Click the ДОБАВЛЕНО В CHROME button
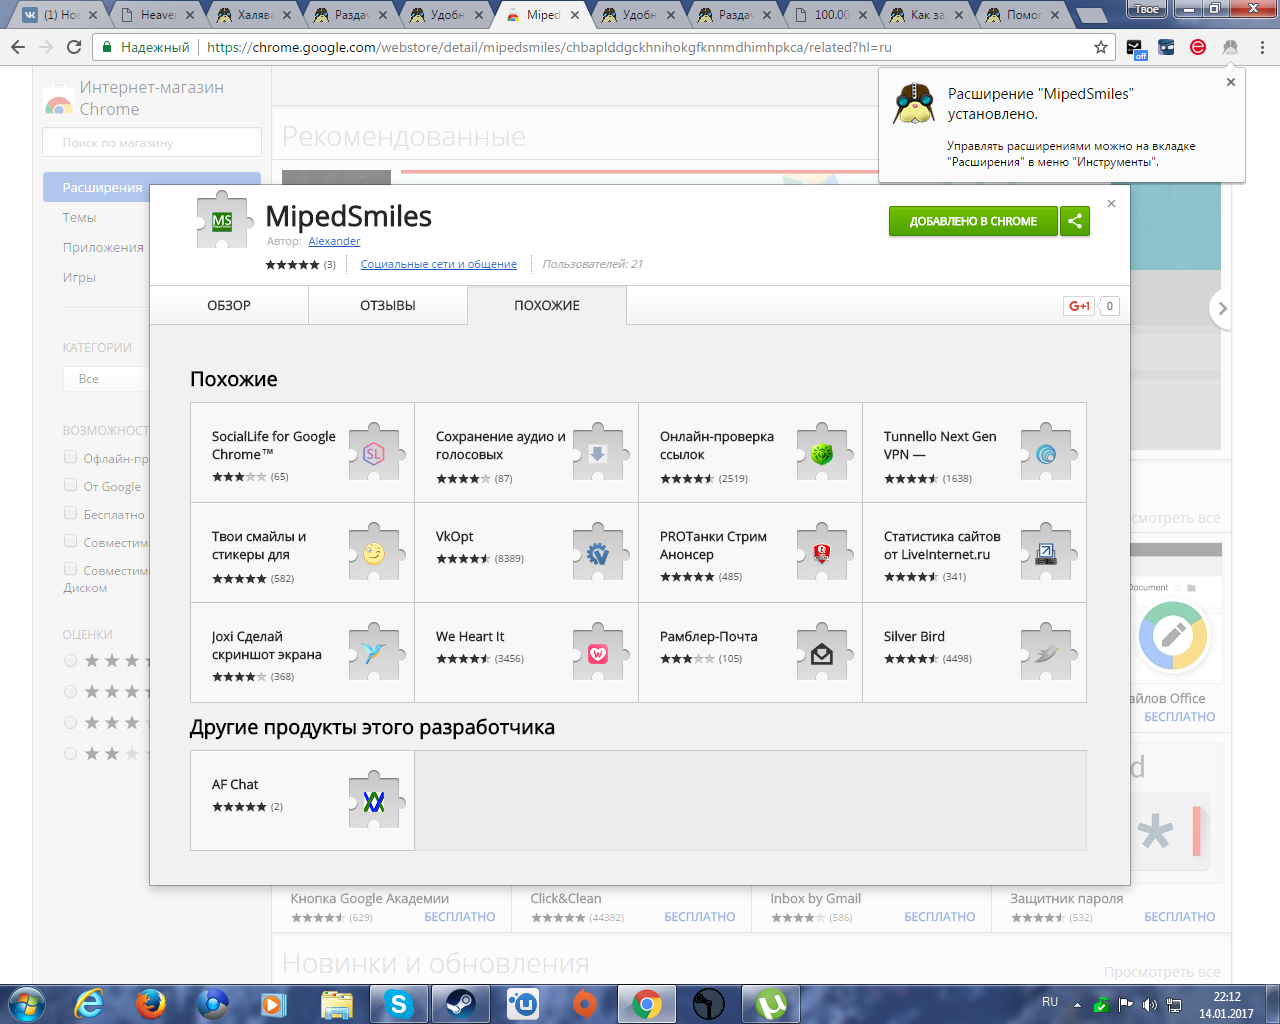Screen dimensions: 1280x1024 click(973, 221)
